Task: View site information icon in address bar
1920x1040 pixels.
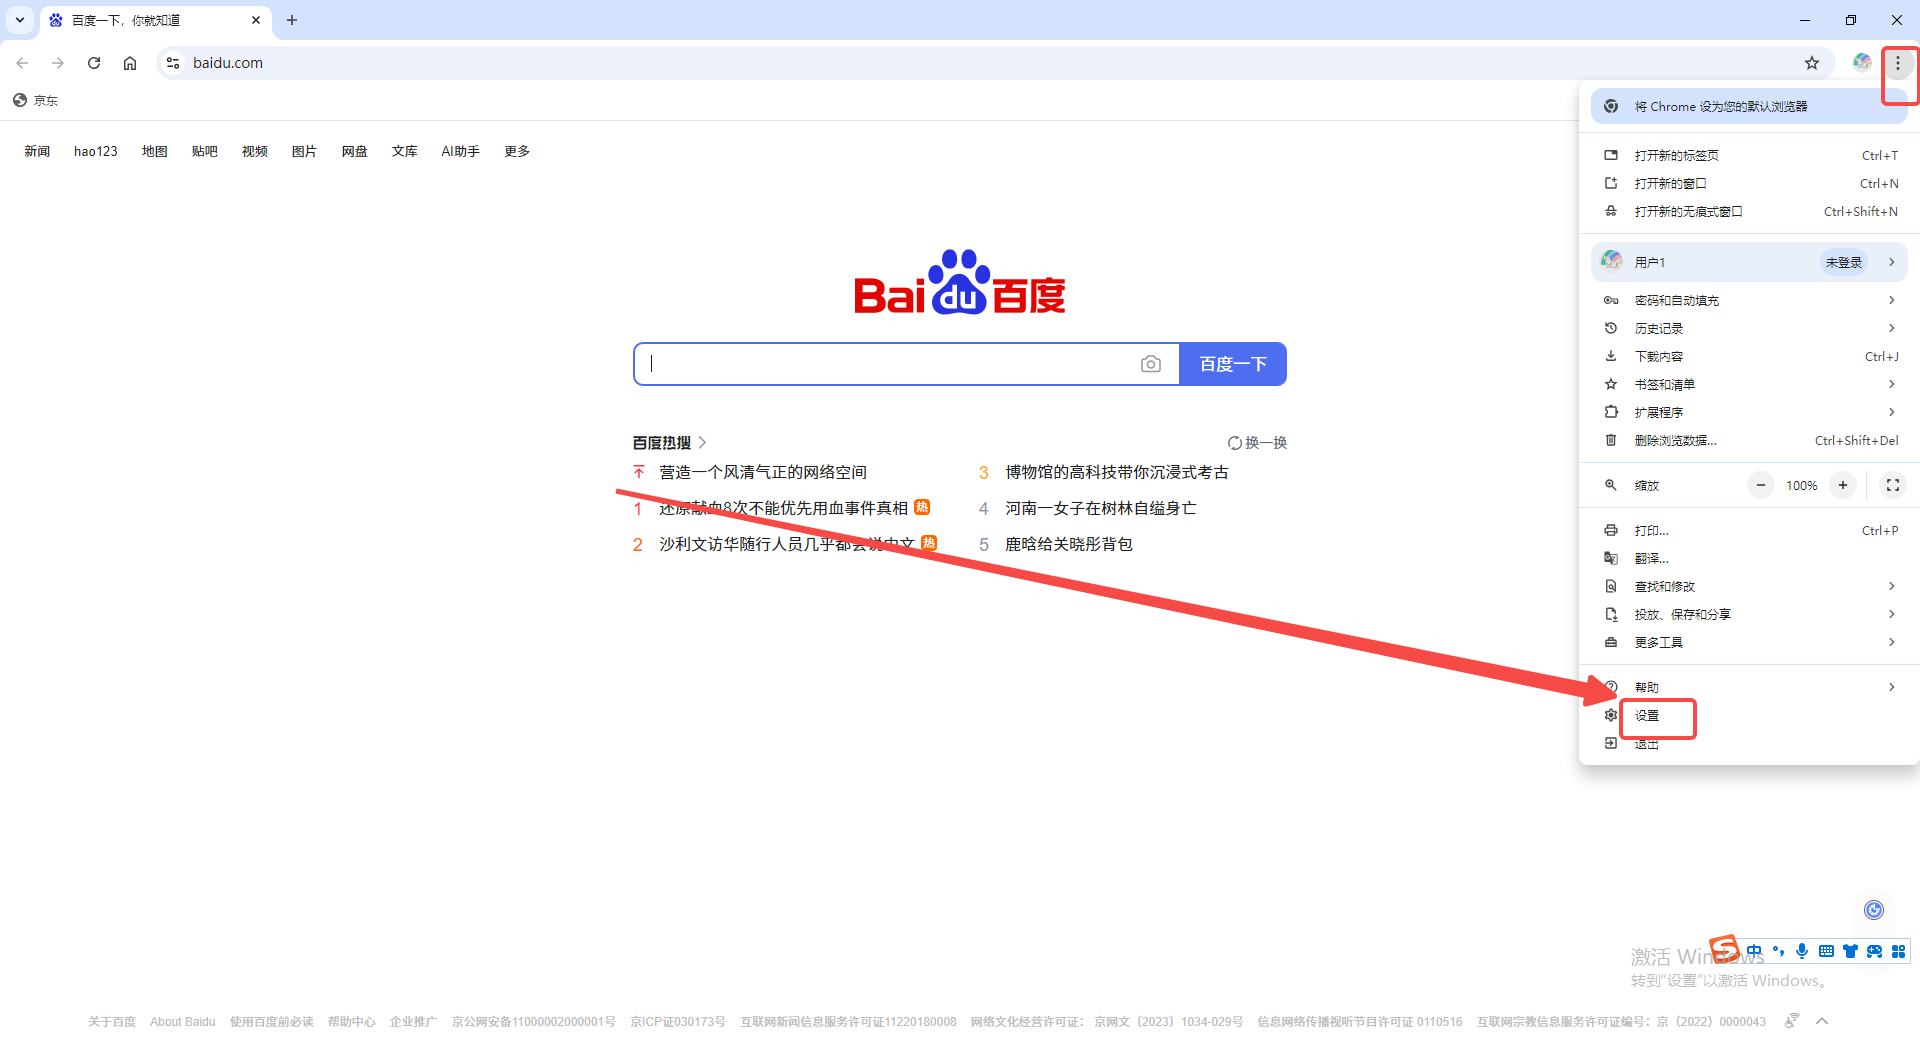Action: pos(173,63)
